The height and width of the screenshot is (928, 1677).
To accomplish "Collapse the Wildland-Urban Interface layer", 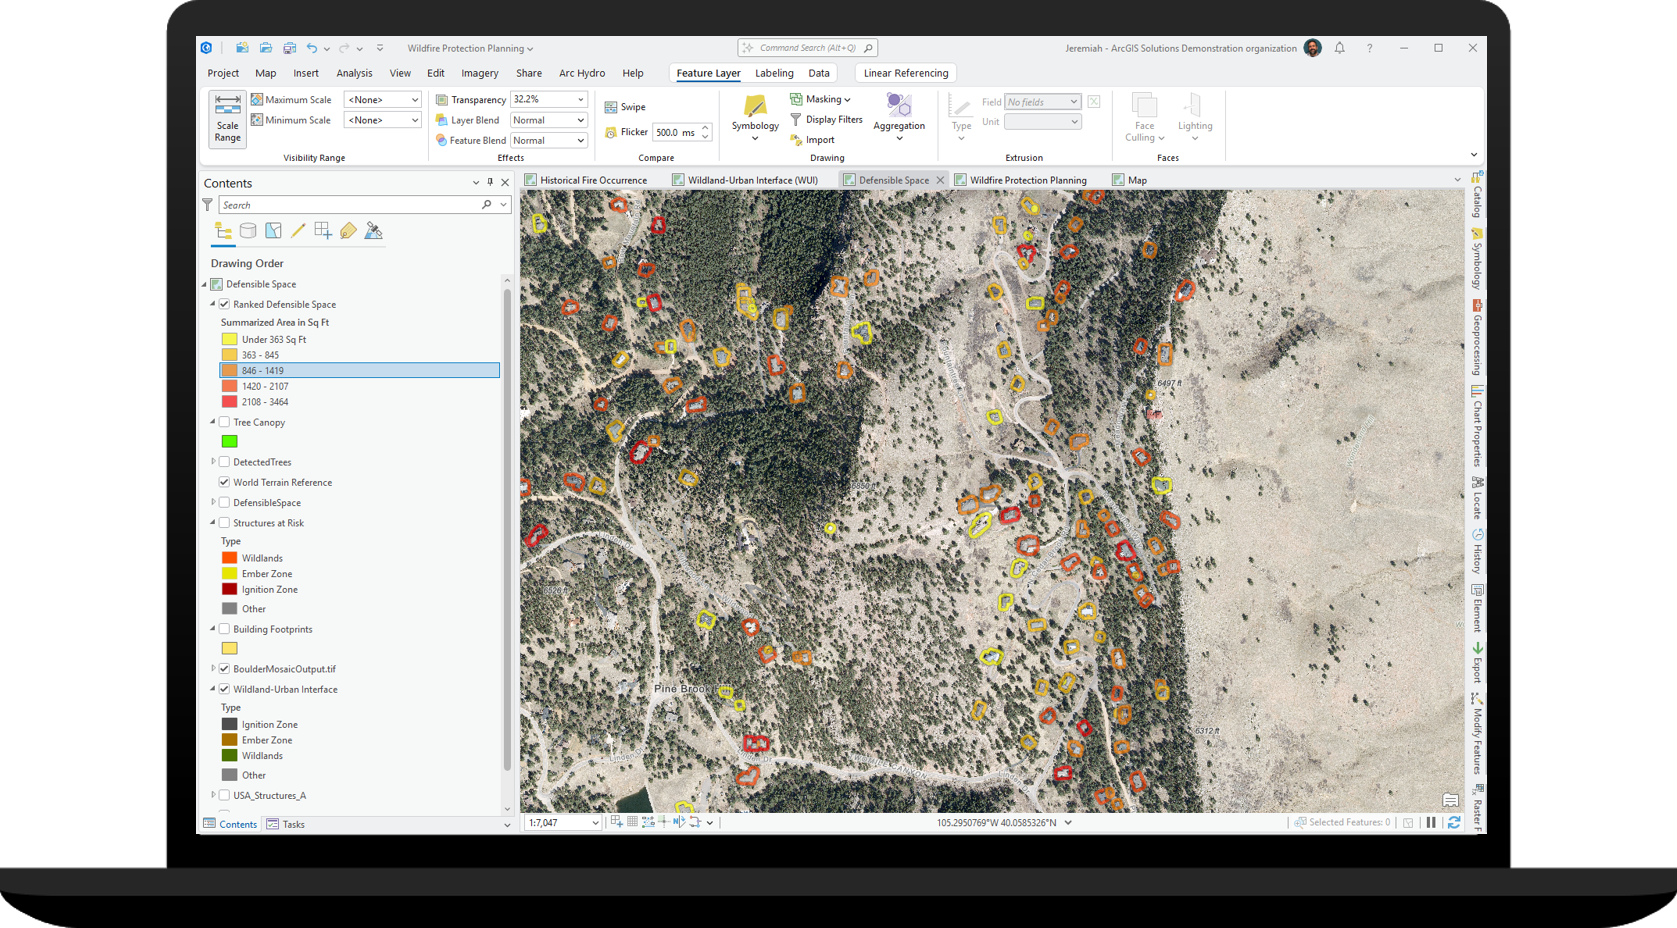I will [x=211, y=689].
